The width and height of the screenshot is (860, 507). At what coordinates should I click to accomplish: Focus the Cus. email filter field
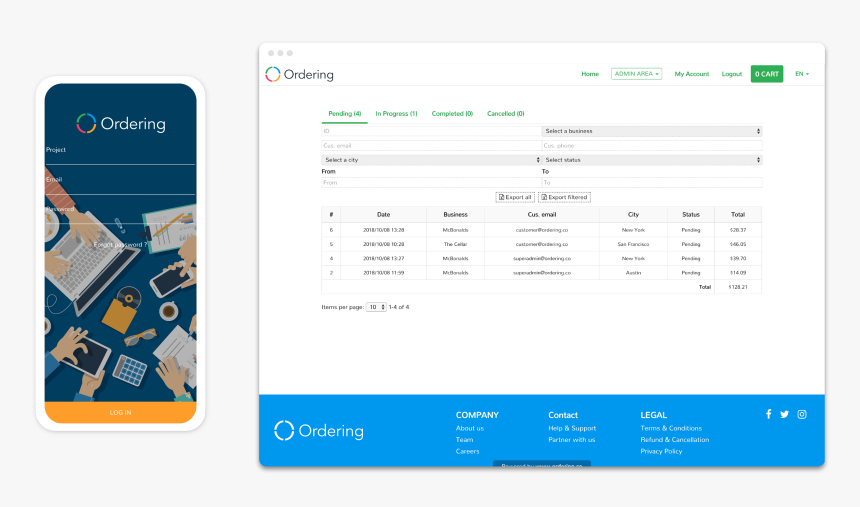pyautogui.click(x=431, y=145)
